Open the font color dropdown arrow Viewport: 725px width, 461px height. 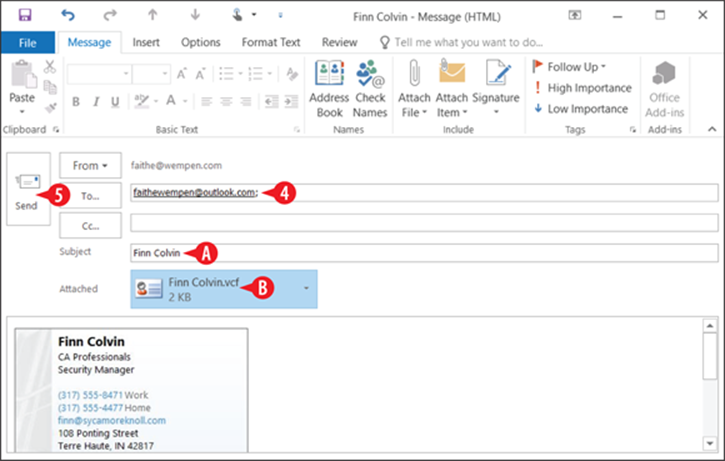[x=185, y=101]
